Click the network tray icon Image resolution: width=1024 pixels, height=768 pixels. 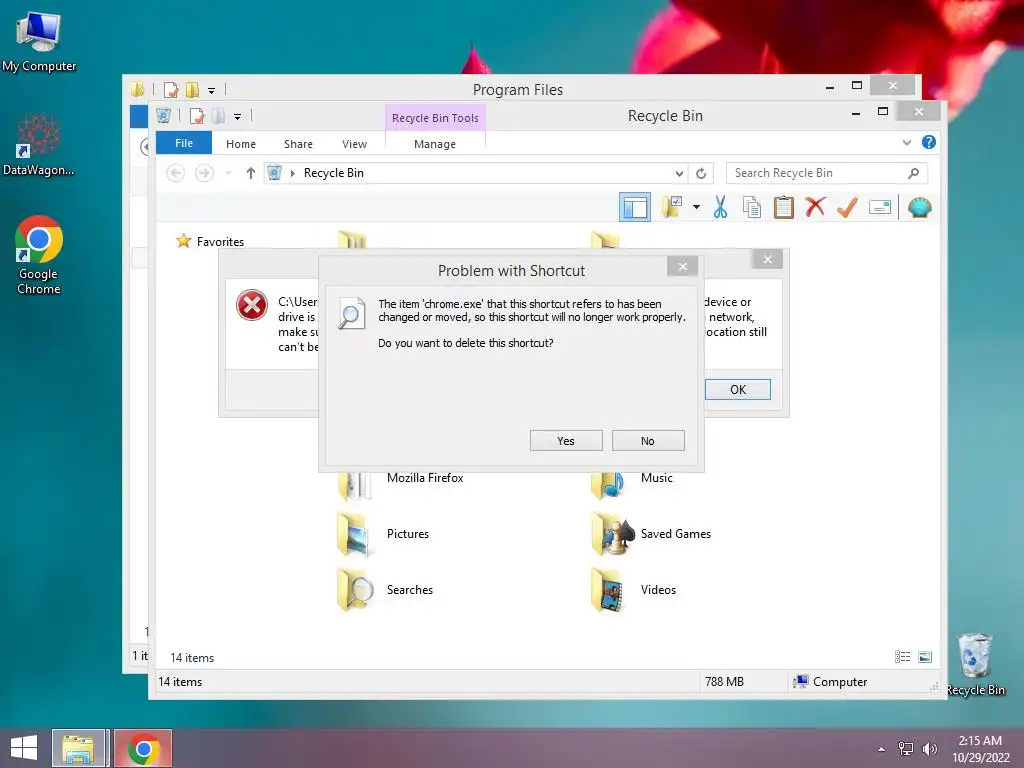click(905, 749)
